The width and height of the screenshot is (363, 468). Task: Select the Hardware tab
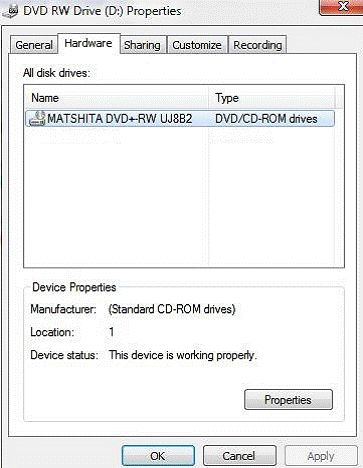pyautogui.click(x=88, y=43)
